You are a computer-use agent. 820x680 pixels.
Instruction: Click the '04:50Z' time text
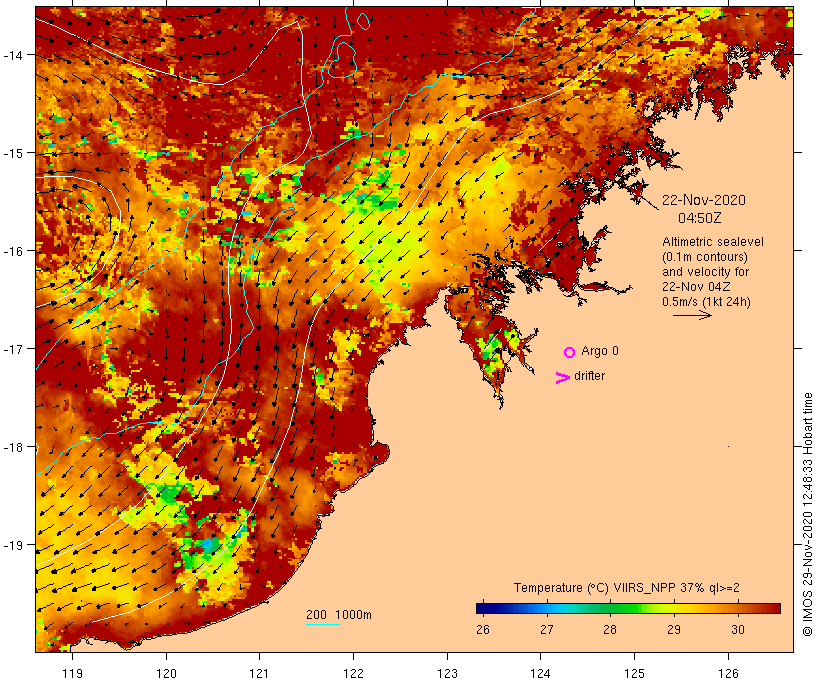coord(700,218)
